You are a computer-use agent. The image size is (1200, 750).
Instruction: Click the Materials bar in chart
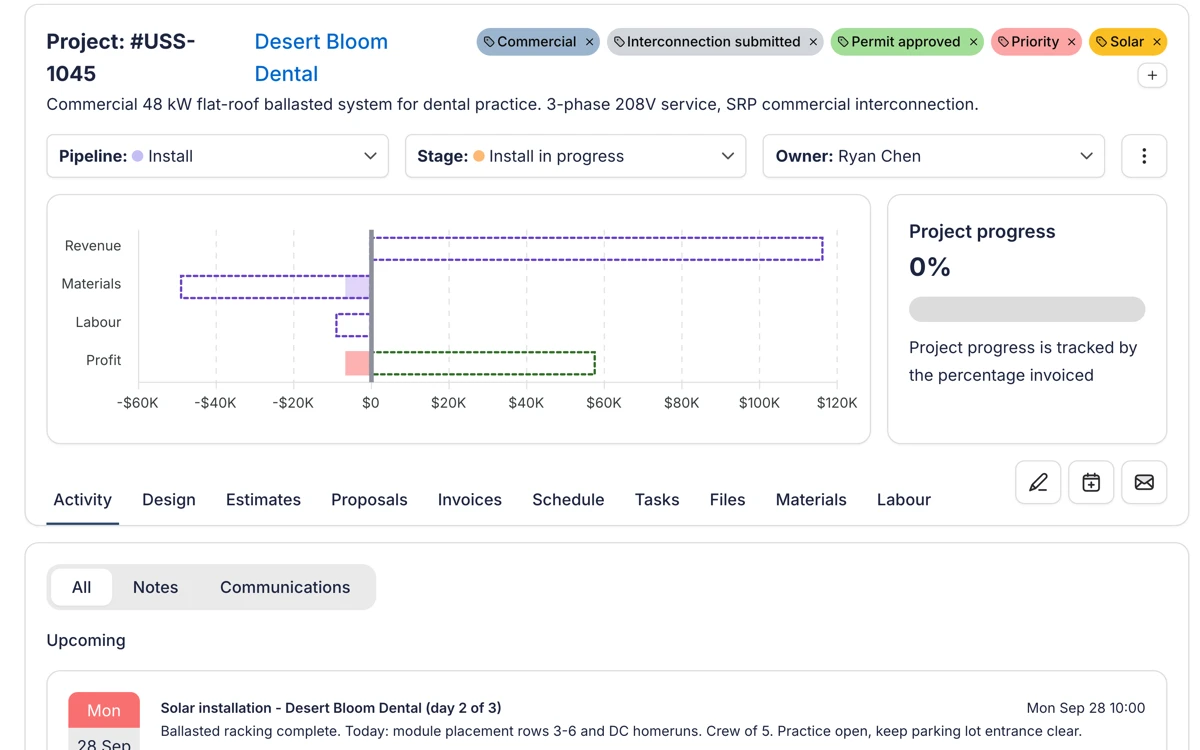(x=275, y=286)
